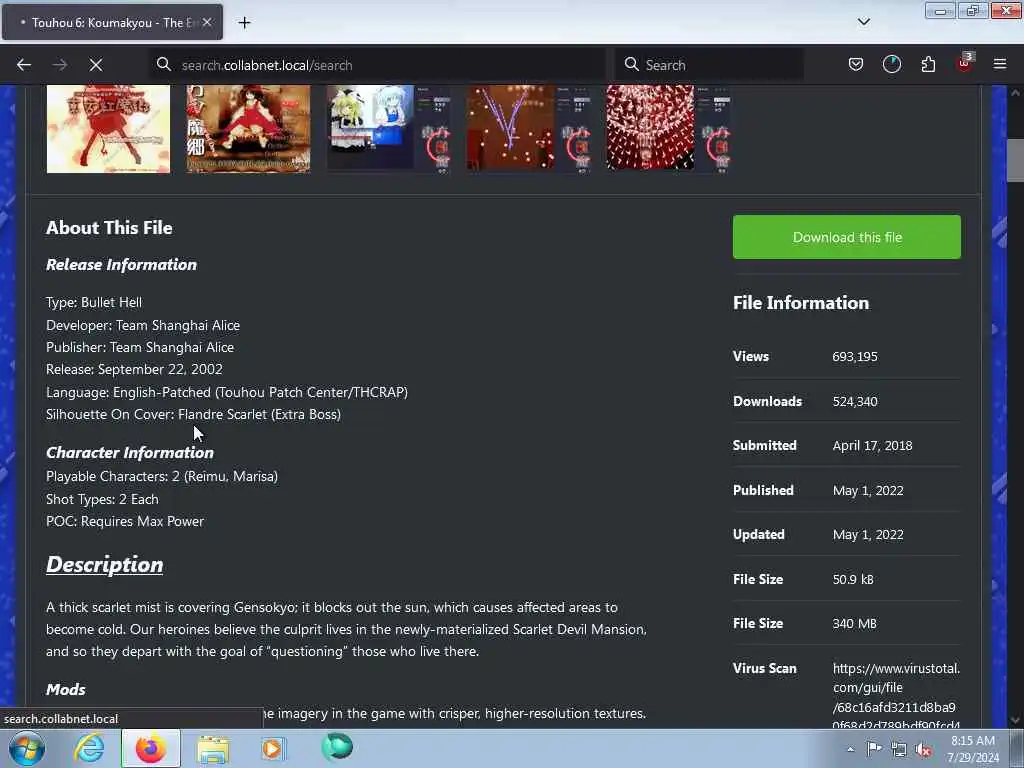Click the Firefox taskbar icon
Screen dimensions: 1024x768
coord(151,748)
